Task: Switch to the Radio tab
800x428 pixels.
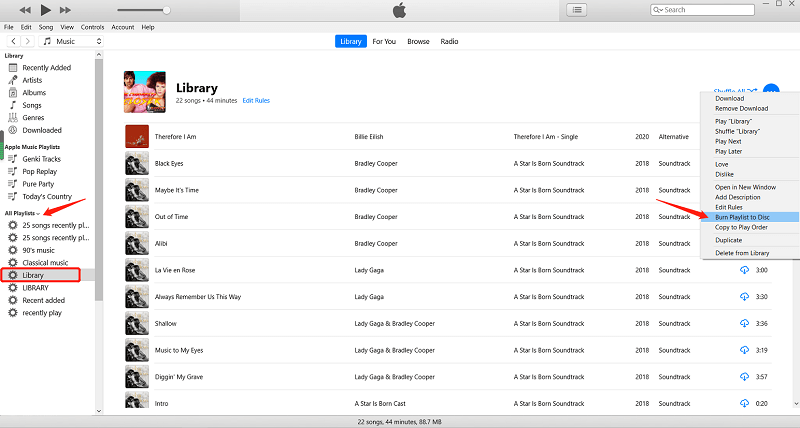Action: click(449, 41)
